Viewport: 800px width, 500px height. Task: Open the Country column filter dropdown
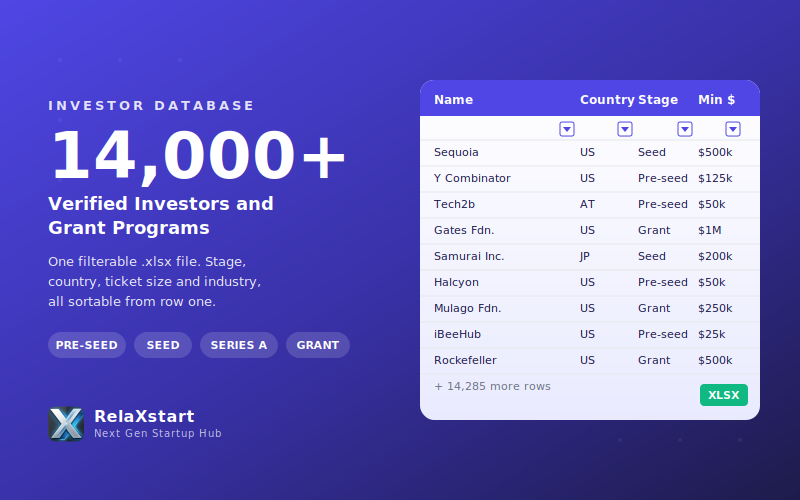pos(625,129)
